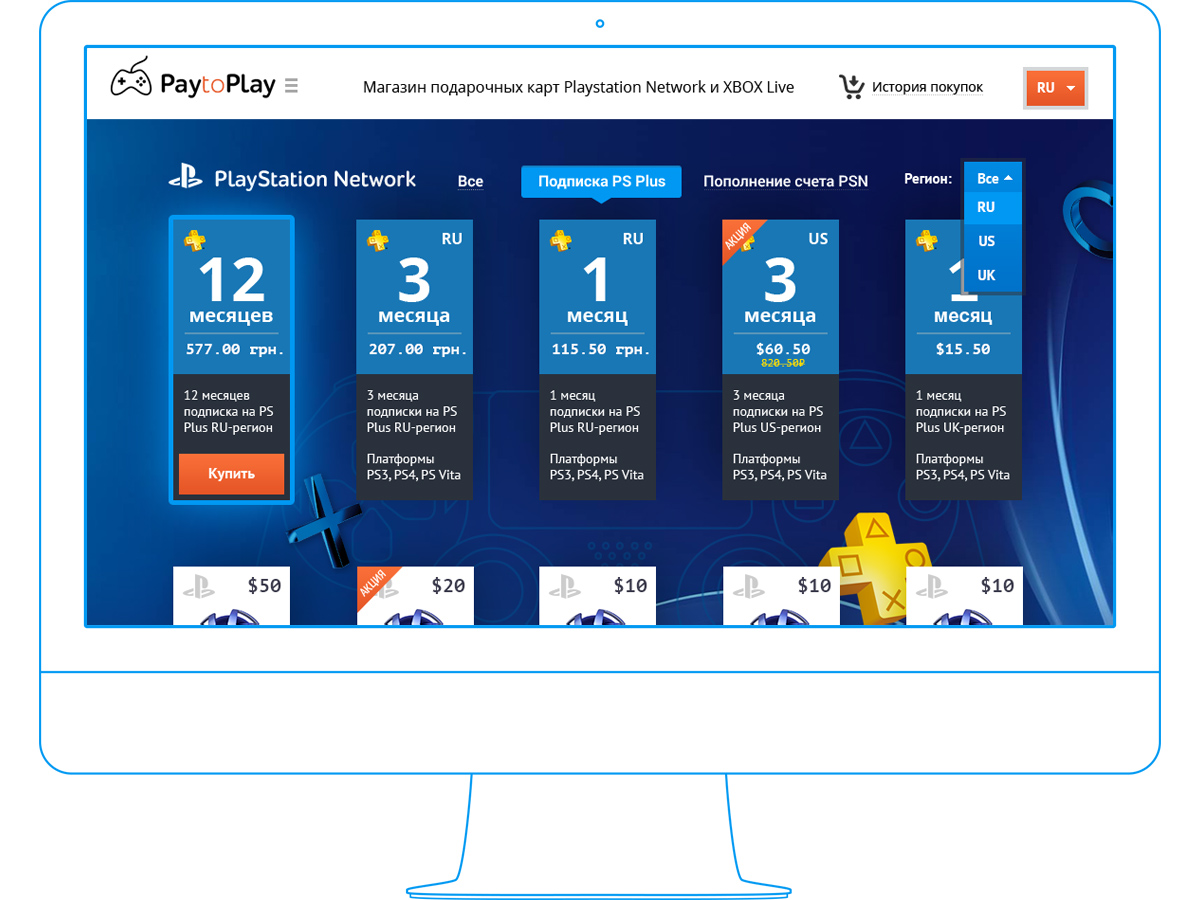This screenshot has height=900, width=1200.
Task: Click 1 месяц подписки на PS Plus UK-регион text
Action: click(x=961, y=411)
